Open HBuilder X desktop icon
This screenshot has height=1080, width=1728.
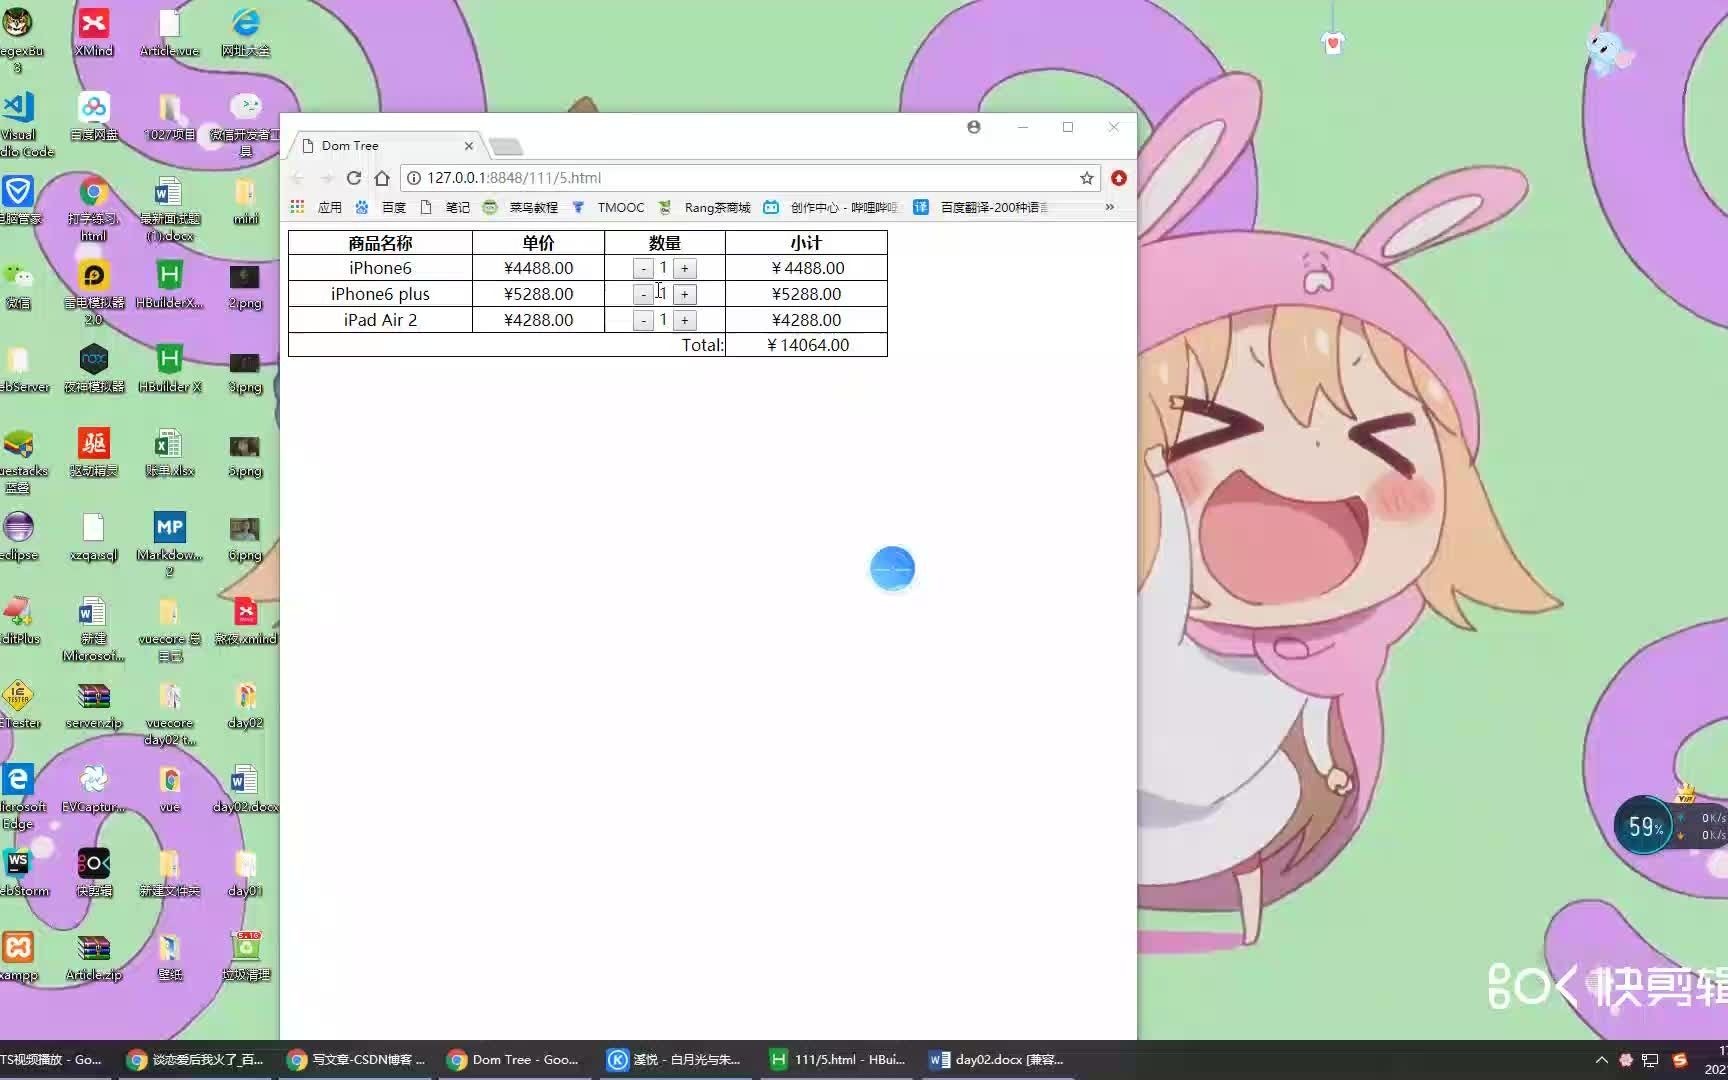[170, 368]
